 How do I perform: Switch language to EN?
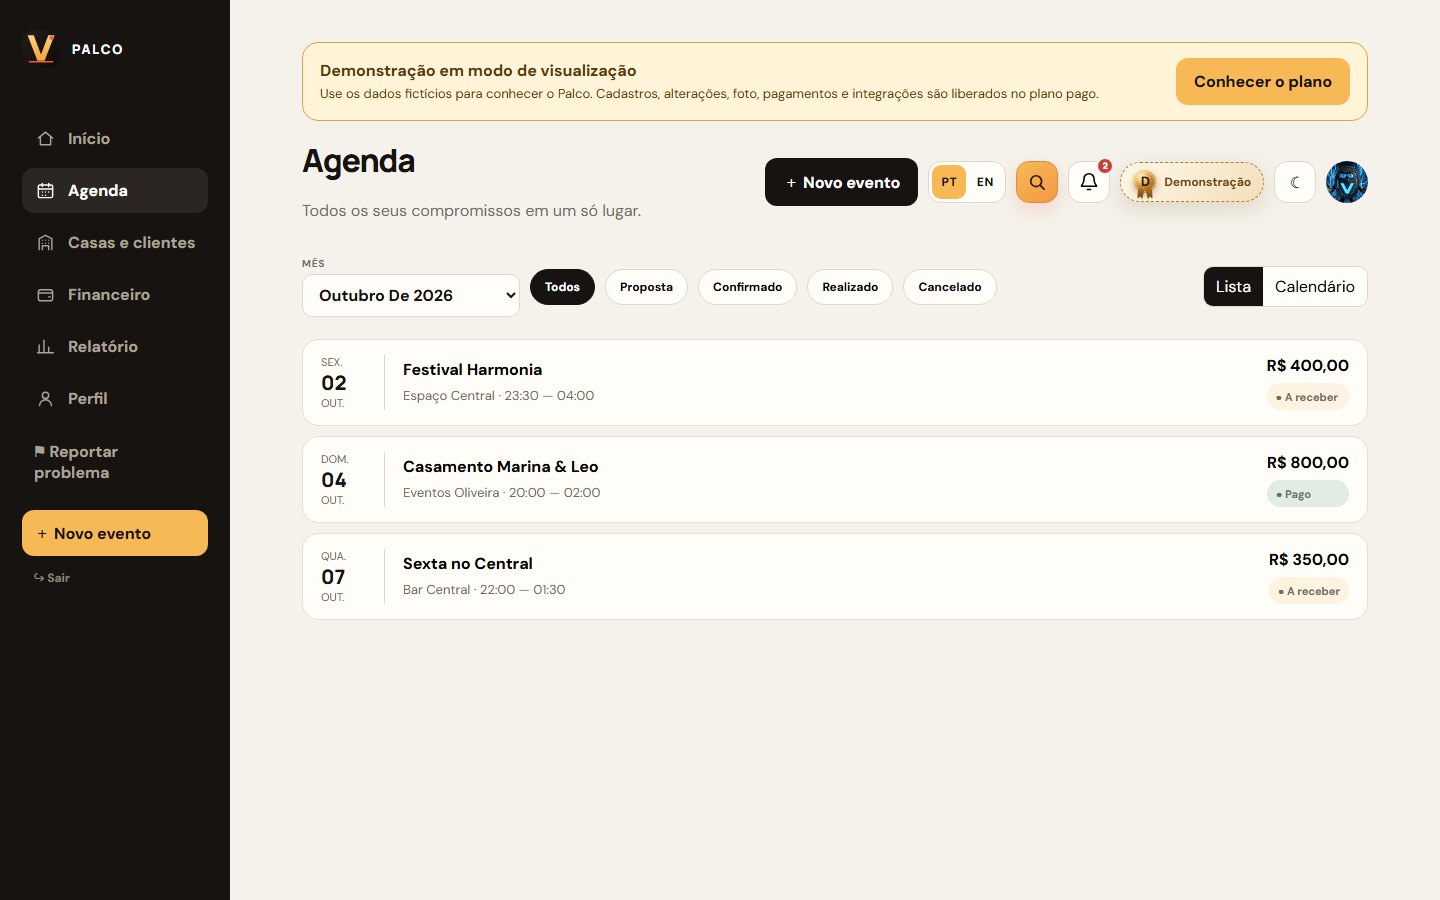pyautogui.click(x=985, y=182)
